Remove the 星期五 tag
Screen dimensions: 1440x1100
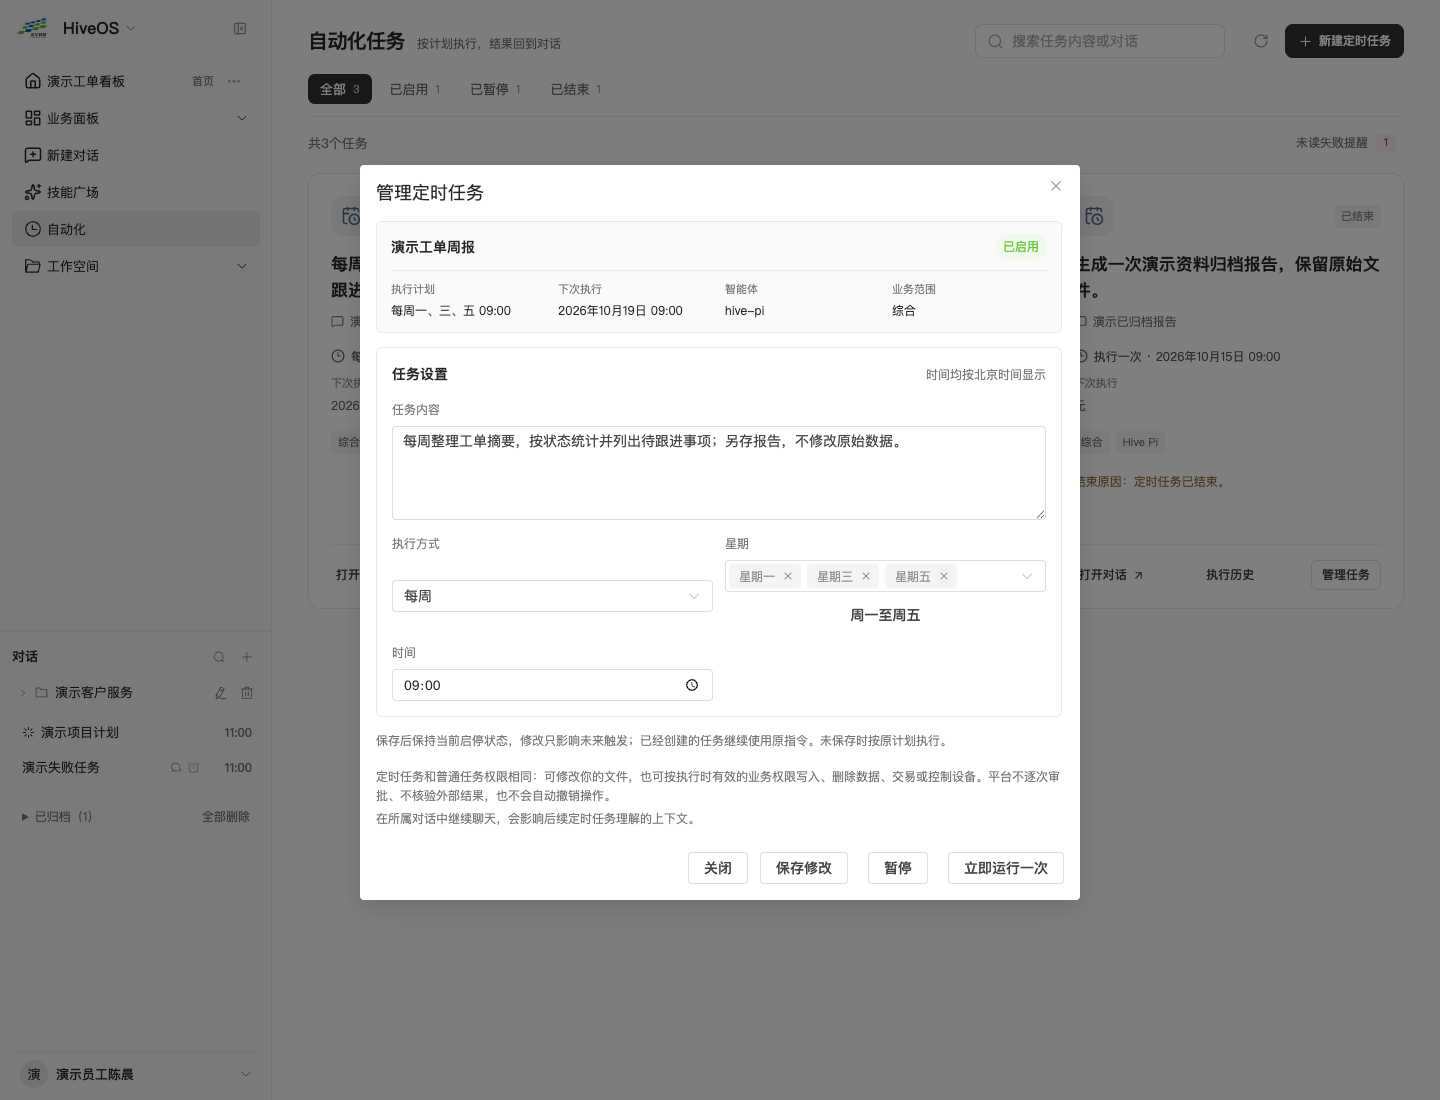click(x=944, y=576)
